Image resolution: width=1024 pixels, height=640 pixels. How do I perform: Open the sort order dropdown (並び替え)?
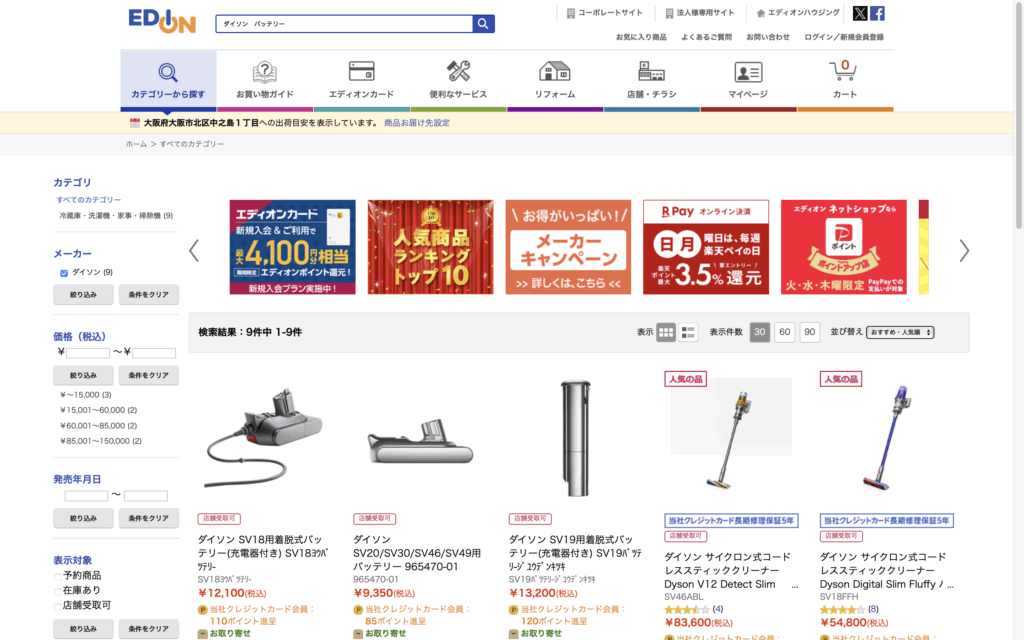pos(900,332)
